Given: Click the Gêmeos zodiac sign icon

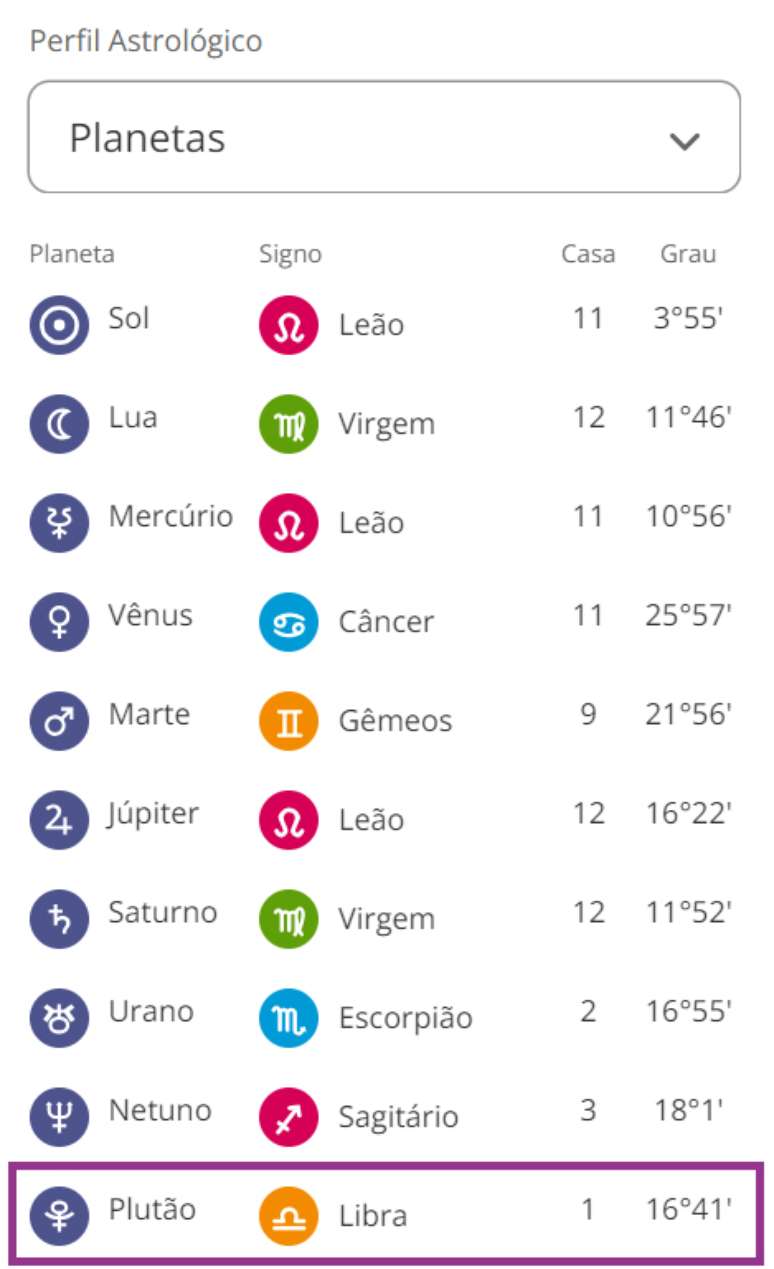Looking at the screenshot, I should [x=289, y=721].
